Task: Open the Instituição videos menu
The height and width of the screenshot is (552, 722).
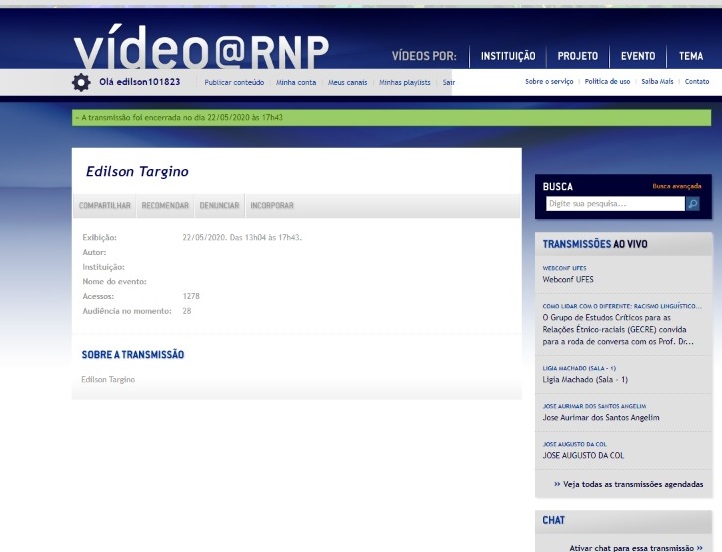Action: 508,56
